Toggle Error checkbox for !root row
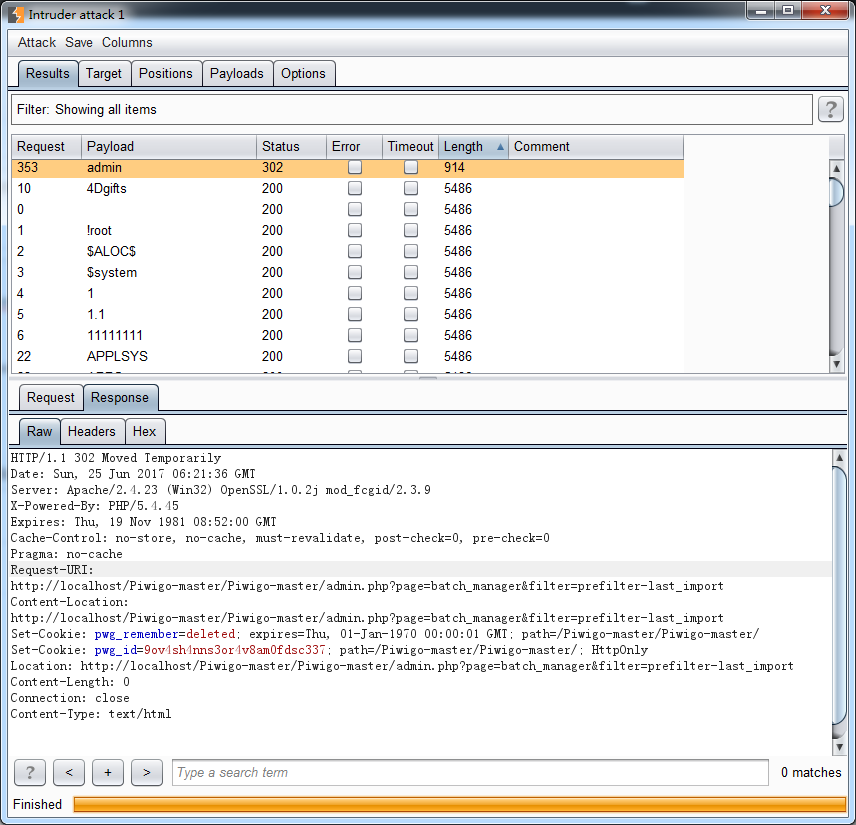This screenshot has width=856, height=825. coord(355,230)
